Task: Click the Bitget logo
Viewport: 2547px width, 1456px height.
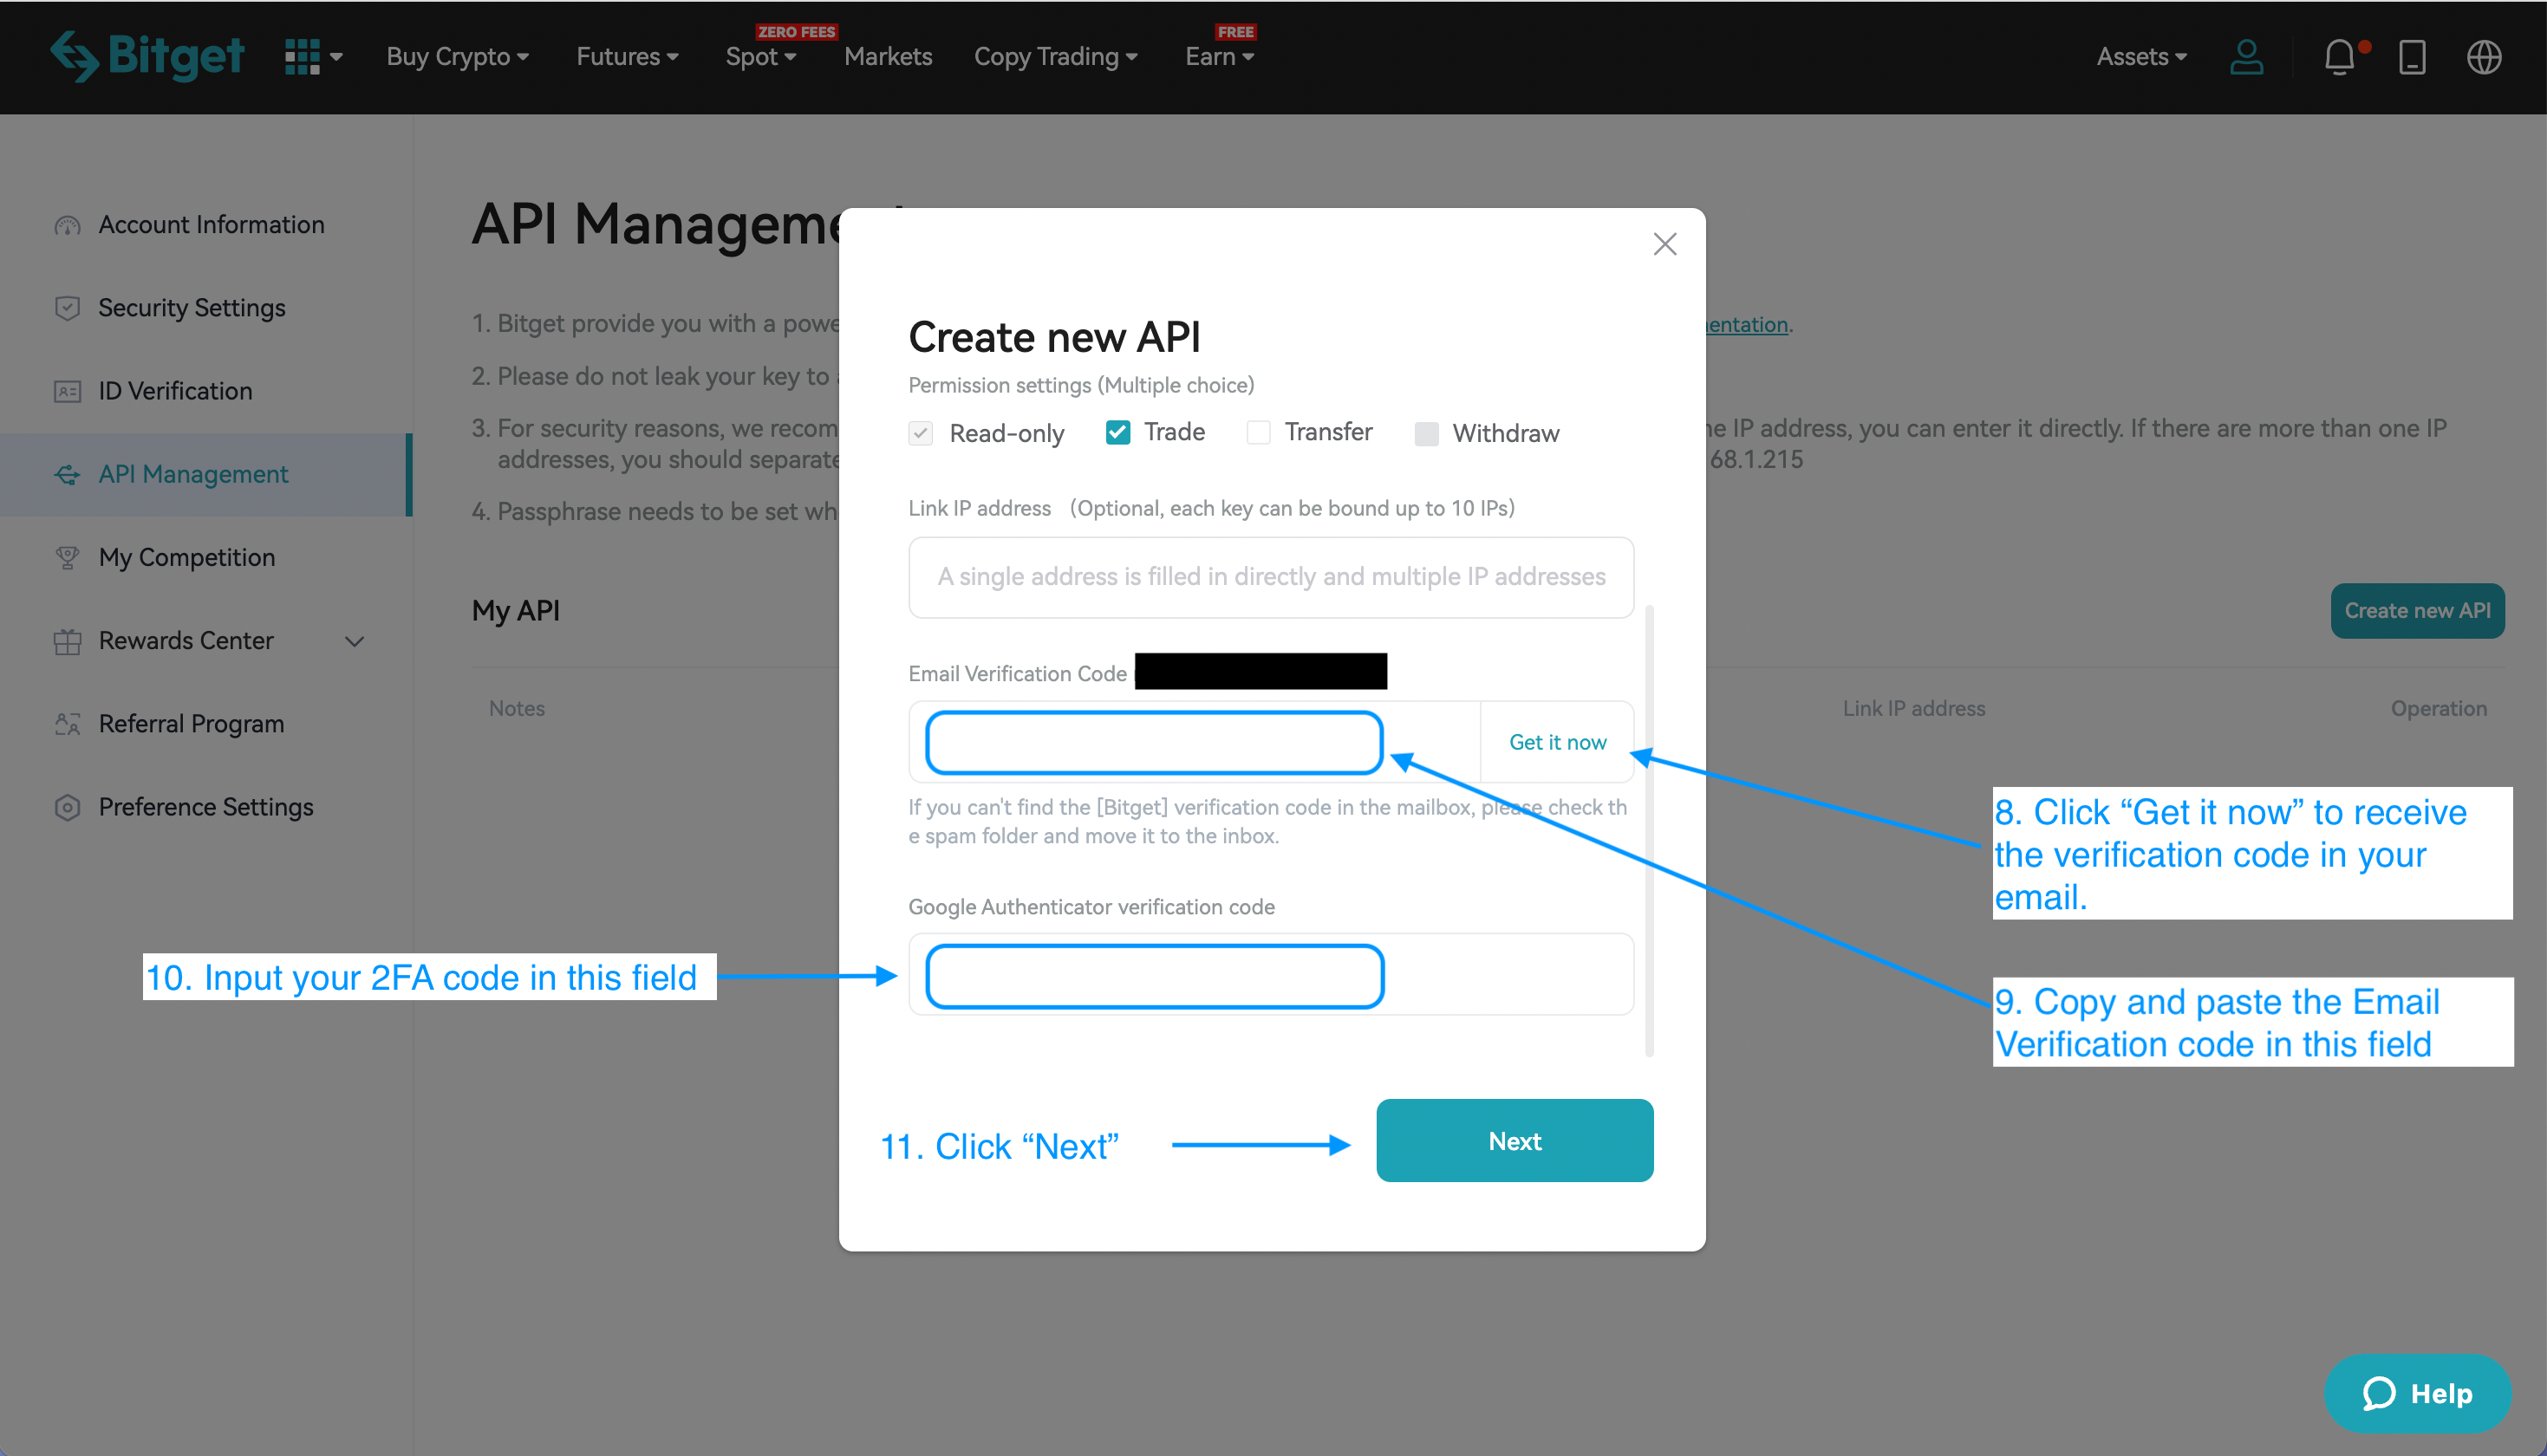Action: pyautogui.click(x=147, y=56)
